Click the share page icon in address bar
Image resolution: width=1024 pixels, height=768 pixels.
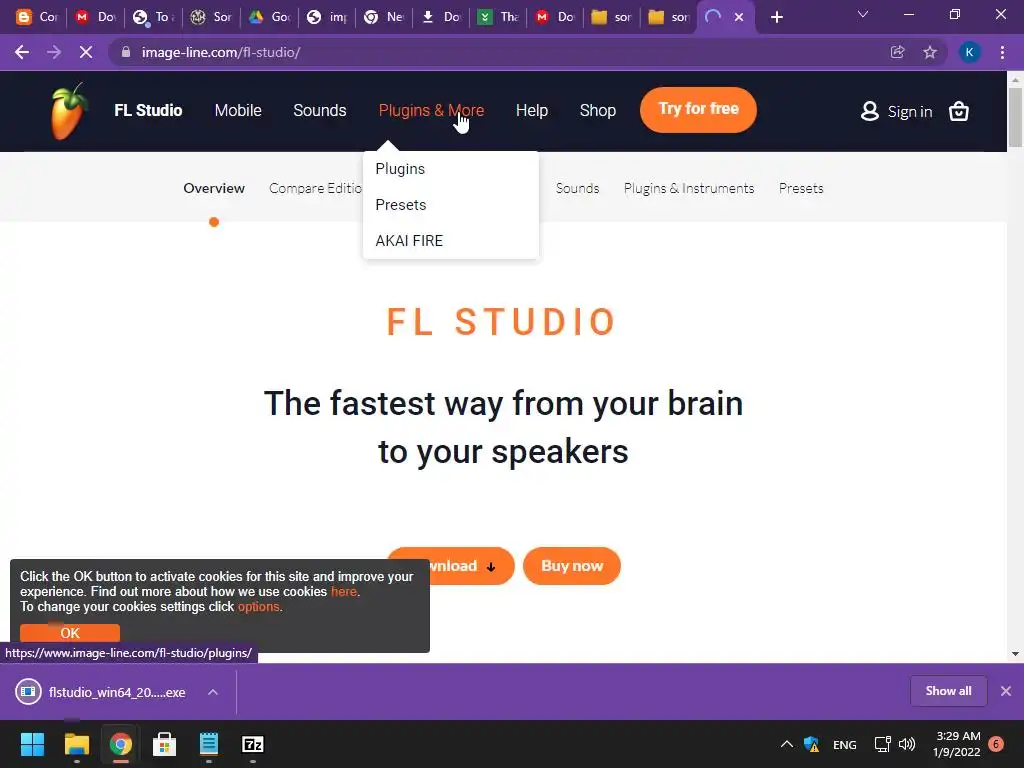click(x=898, y=52)
